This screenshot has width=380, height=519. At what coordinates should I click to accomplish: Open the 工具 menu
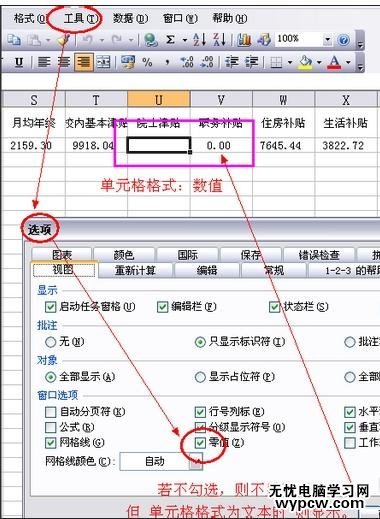click(81, 18)
